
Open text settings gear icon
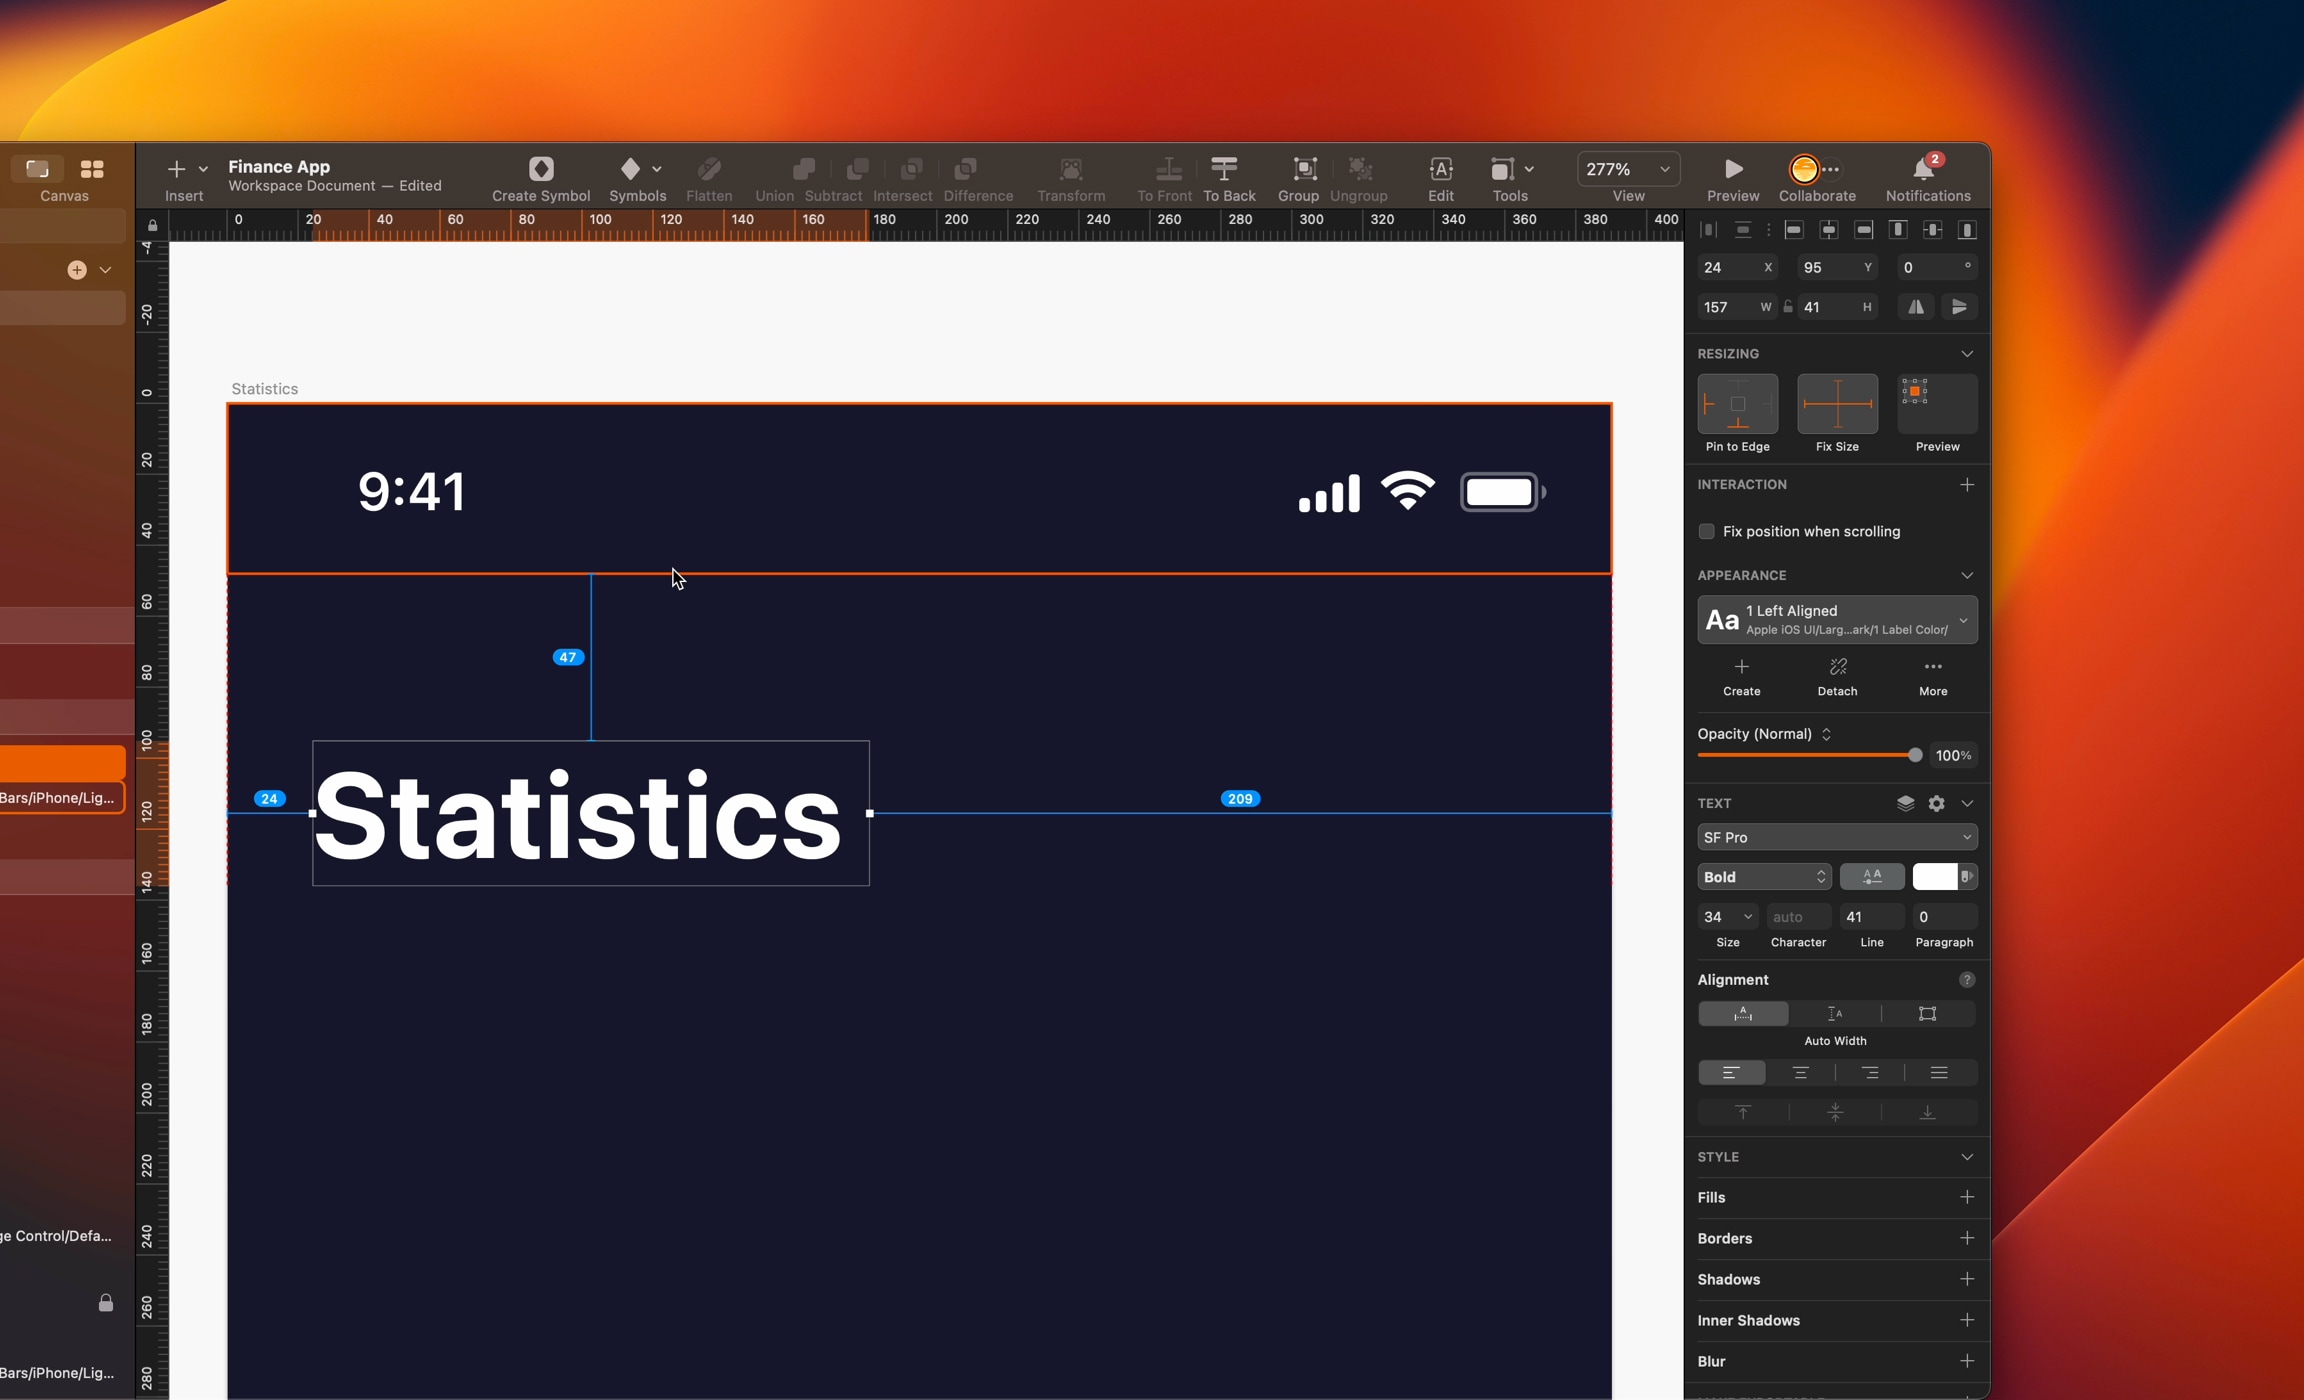click(x=1936, y=804)
